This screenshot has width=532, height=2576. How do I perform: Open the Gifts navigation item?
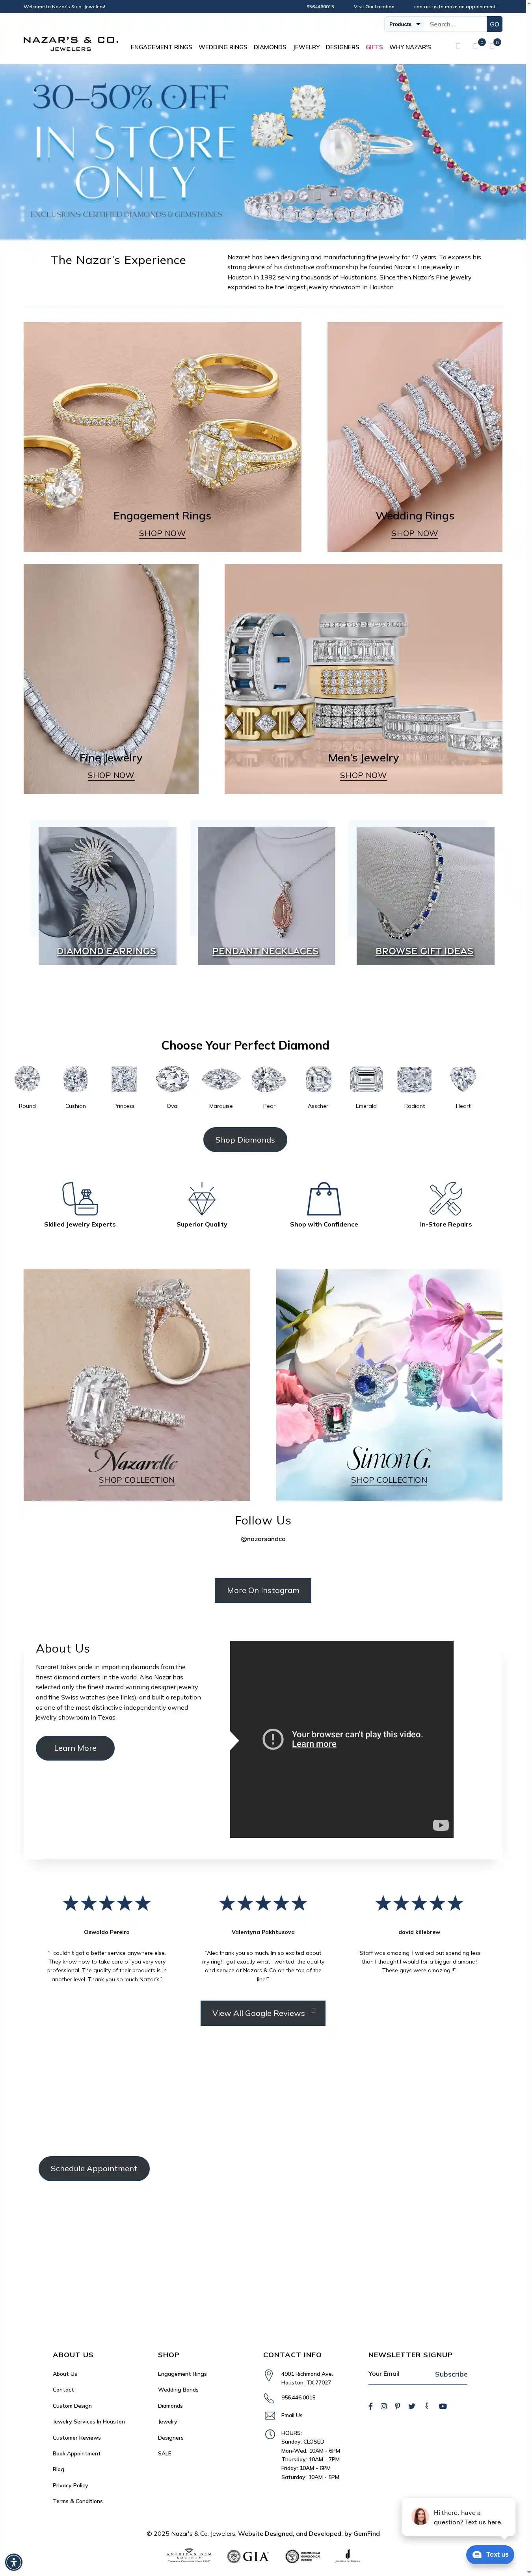(x=374, y=47)
